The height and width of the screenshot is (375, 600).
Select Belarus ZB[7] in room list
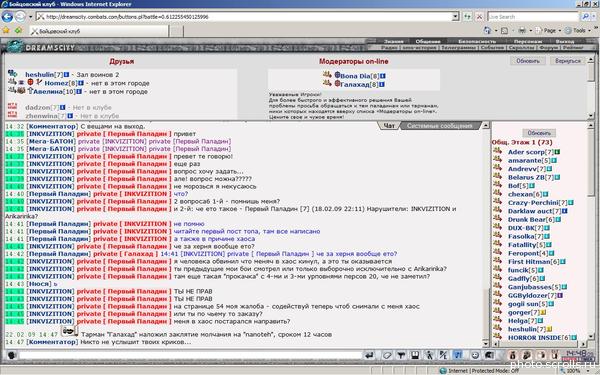pyautogui.click(x=531, y=177)
